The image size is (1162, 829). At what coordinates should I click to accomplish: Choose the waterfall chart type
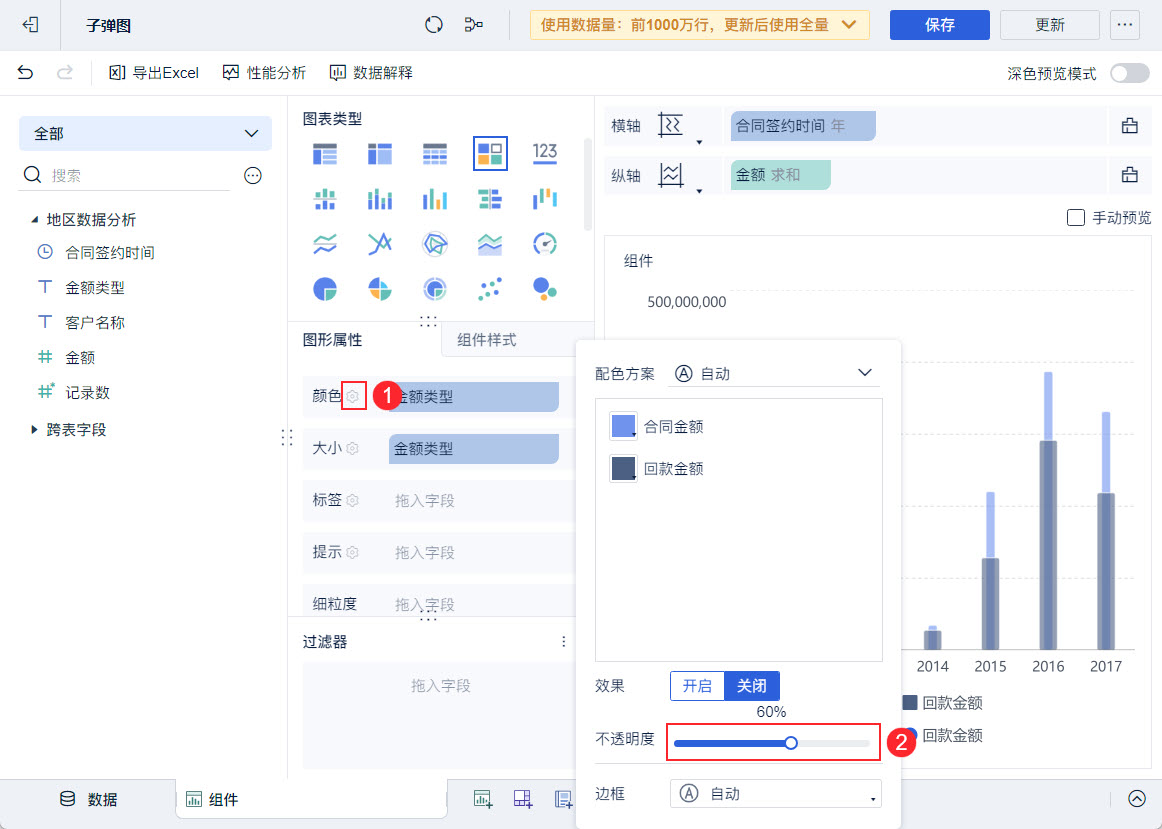click(x=545, y=199)
